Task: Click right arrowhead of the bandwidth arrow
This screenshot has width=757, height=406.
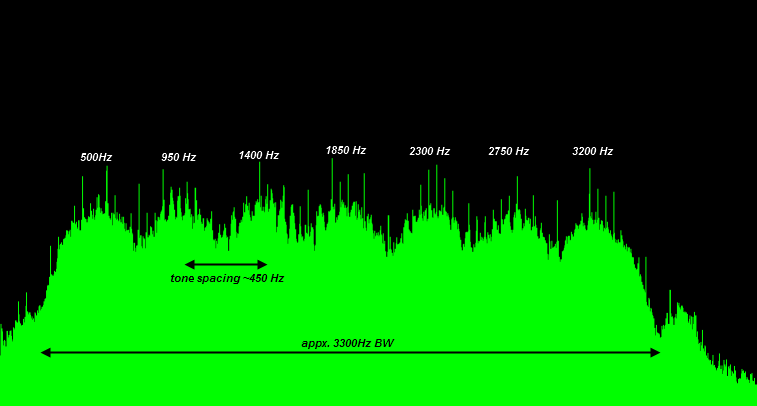Action: point(655,352)
